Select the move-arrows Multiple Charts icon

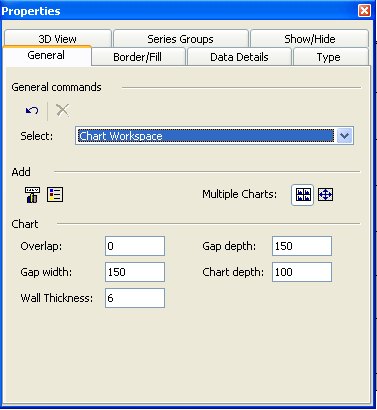(325, 195)
